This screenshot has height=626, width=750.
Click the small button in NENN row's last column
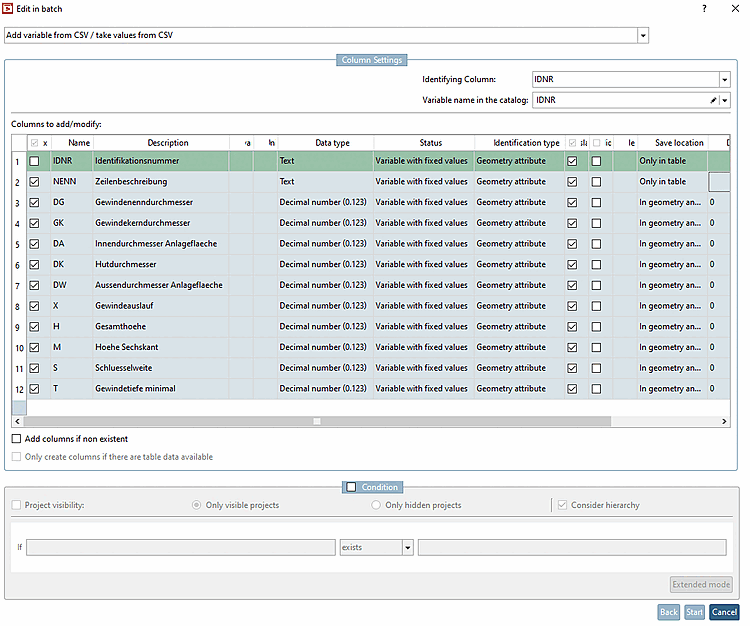coord(719,182)
